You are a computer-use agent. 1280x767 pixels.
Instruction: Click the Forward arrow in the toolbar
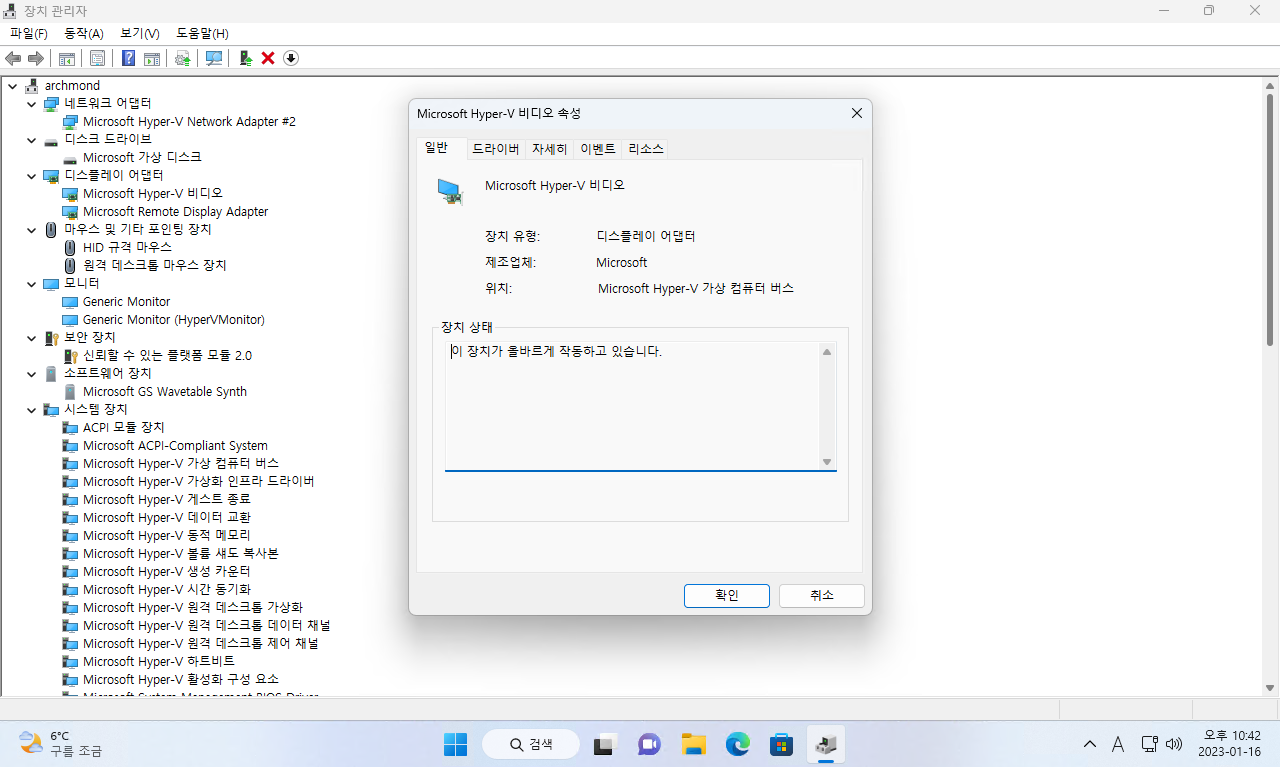[x=35, y=58]
